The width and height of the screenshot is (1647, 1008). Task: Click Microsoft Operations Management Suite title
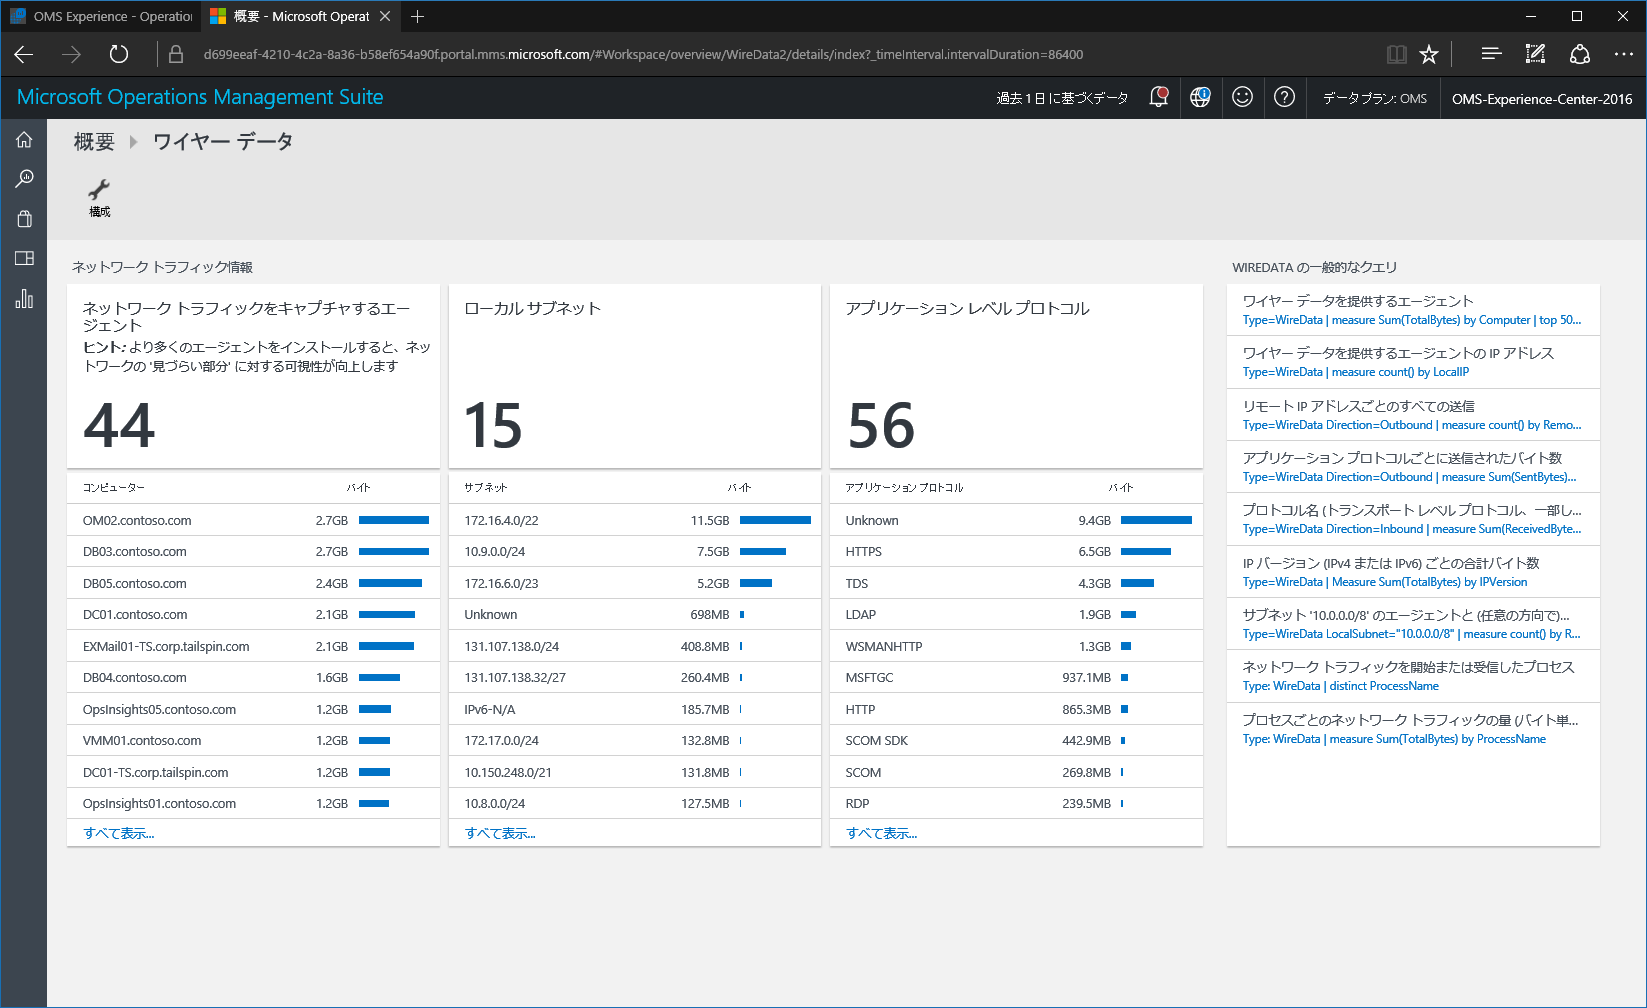(x=200, y=97)
